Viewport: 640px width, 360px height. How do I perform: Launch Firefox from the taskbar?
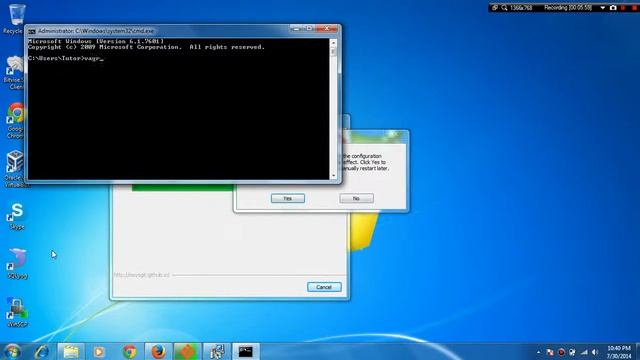click(158, 351)
